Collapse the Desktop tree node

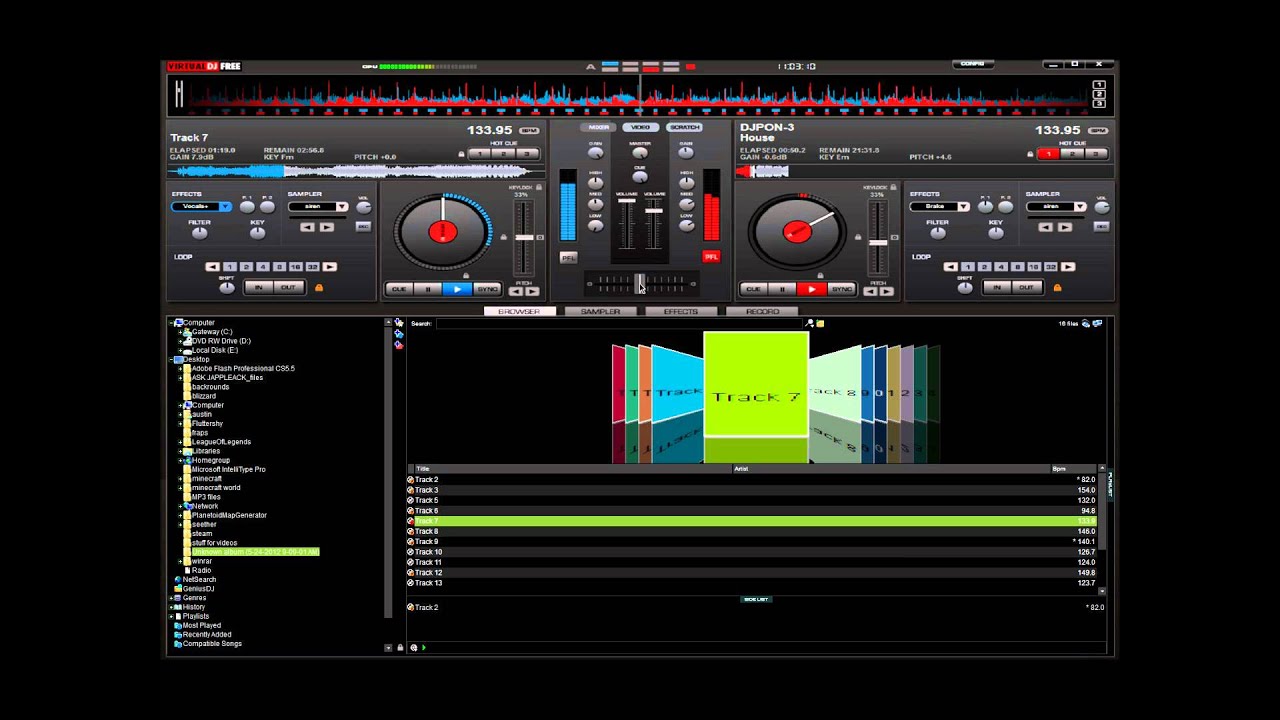(173, 359)
